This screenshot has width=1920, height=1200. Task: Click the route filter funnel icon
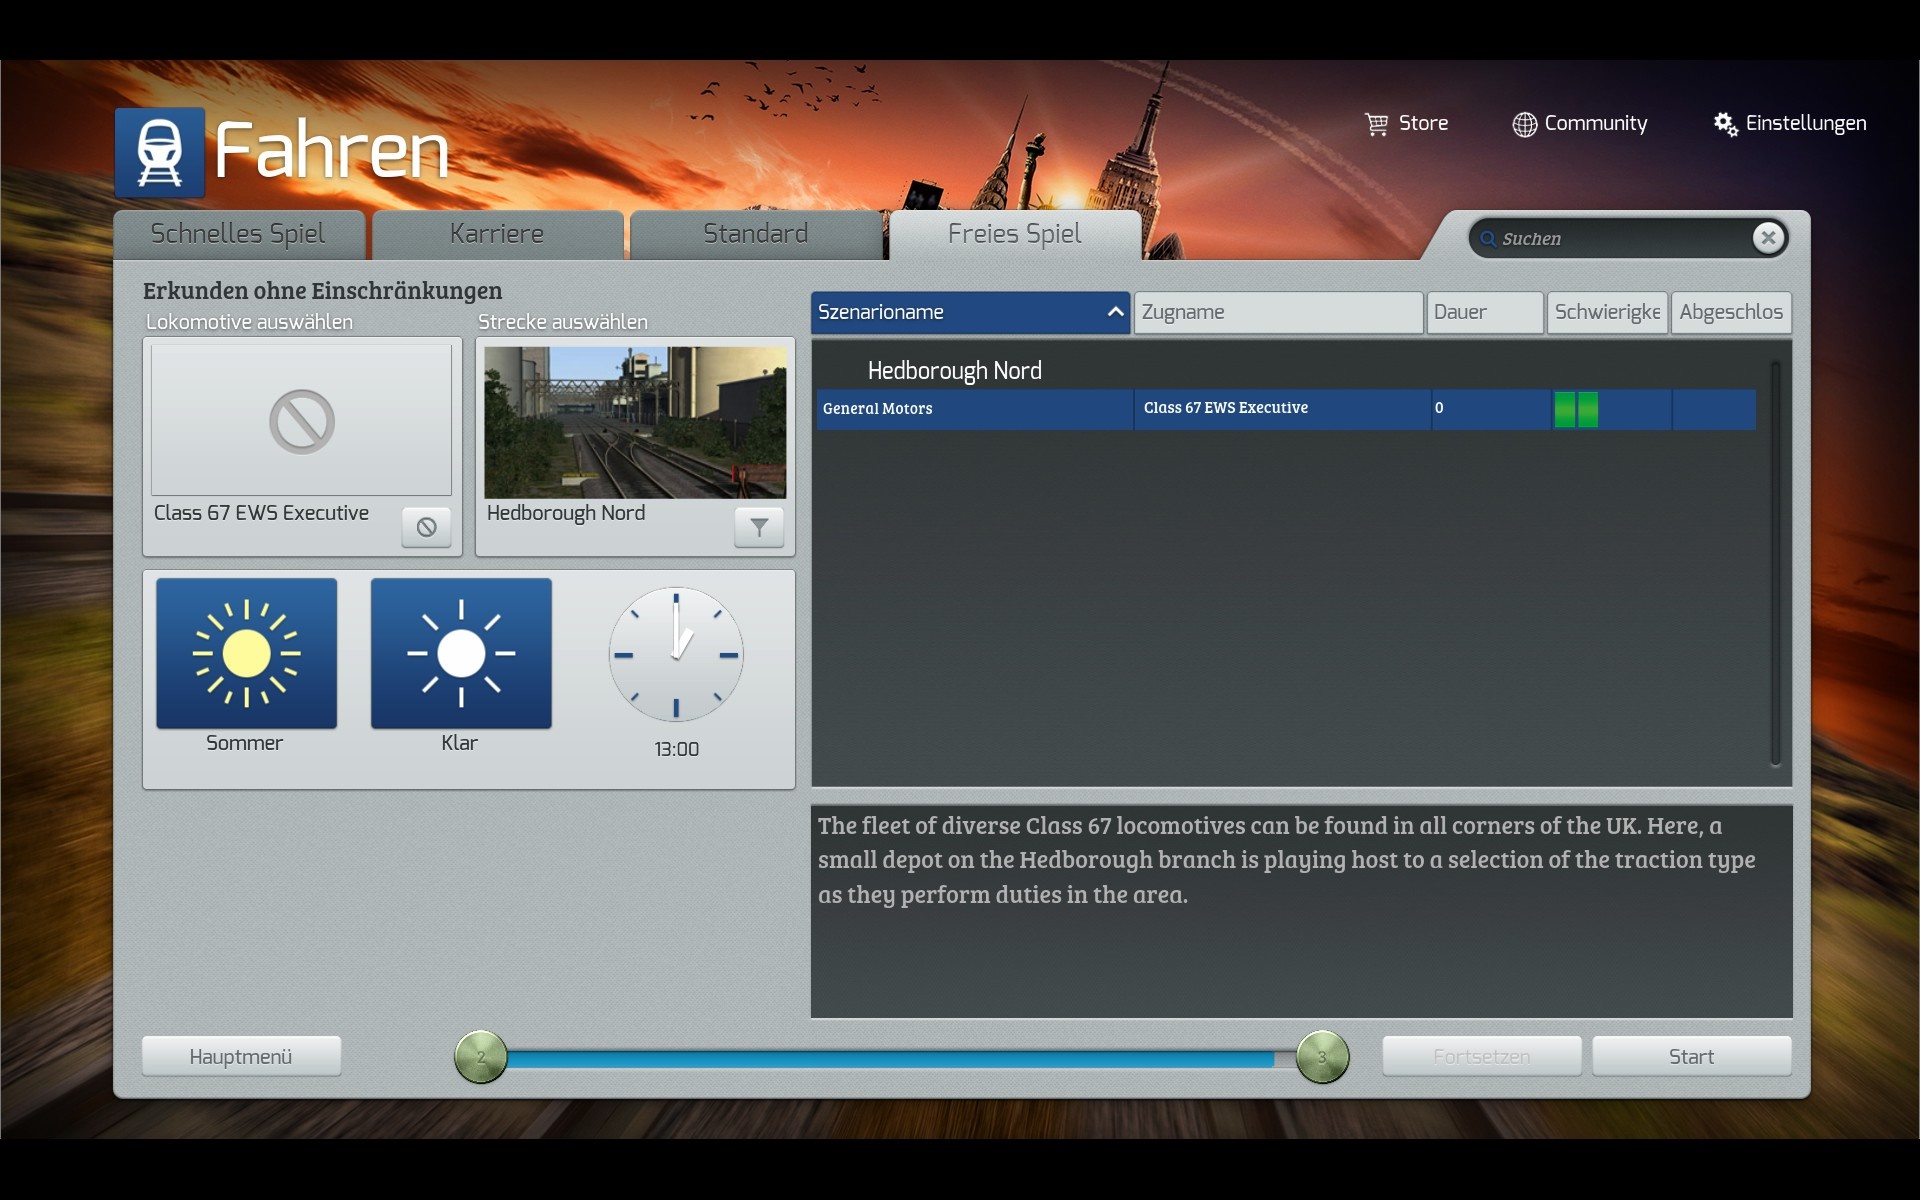(759, 527)
